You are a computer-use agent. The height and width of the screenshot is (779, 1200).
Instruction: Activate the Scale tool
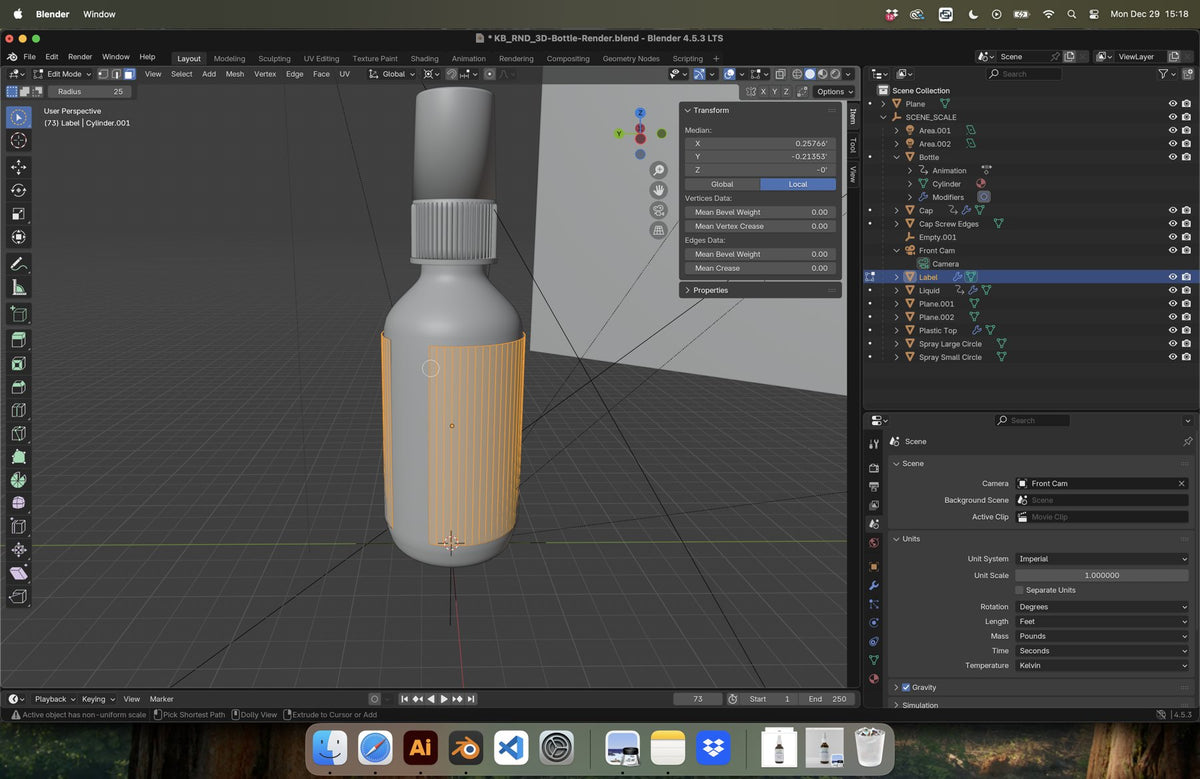[18, 214]
